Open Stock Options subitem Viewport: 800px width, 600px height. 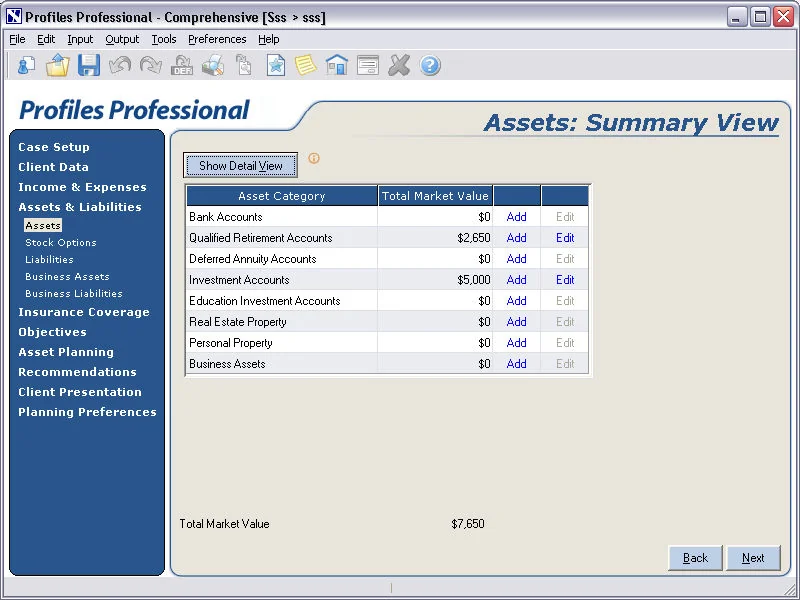(x=61, y=242)
